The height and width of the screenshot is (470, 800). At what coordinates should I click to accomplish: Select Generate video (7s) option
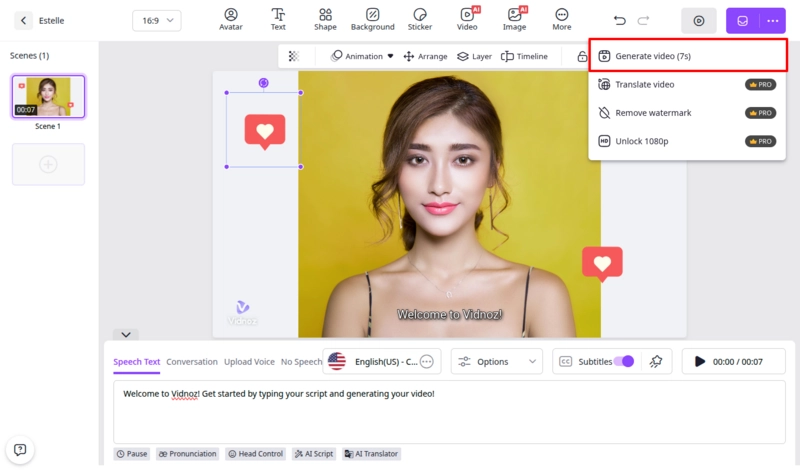click(688, 56)
